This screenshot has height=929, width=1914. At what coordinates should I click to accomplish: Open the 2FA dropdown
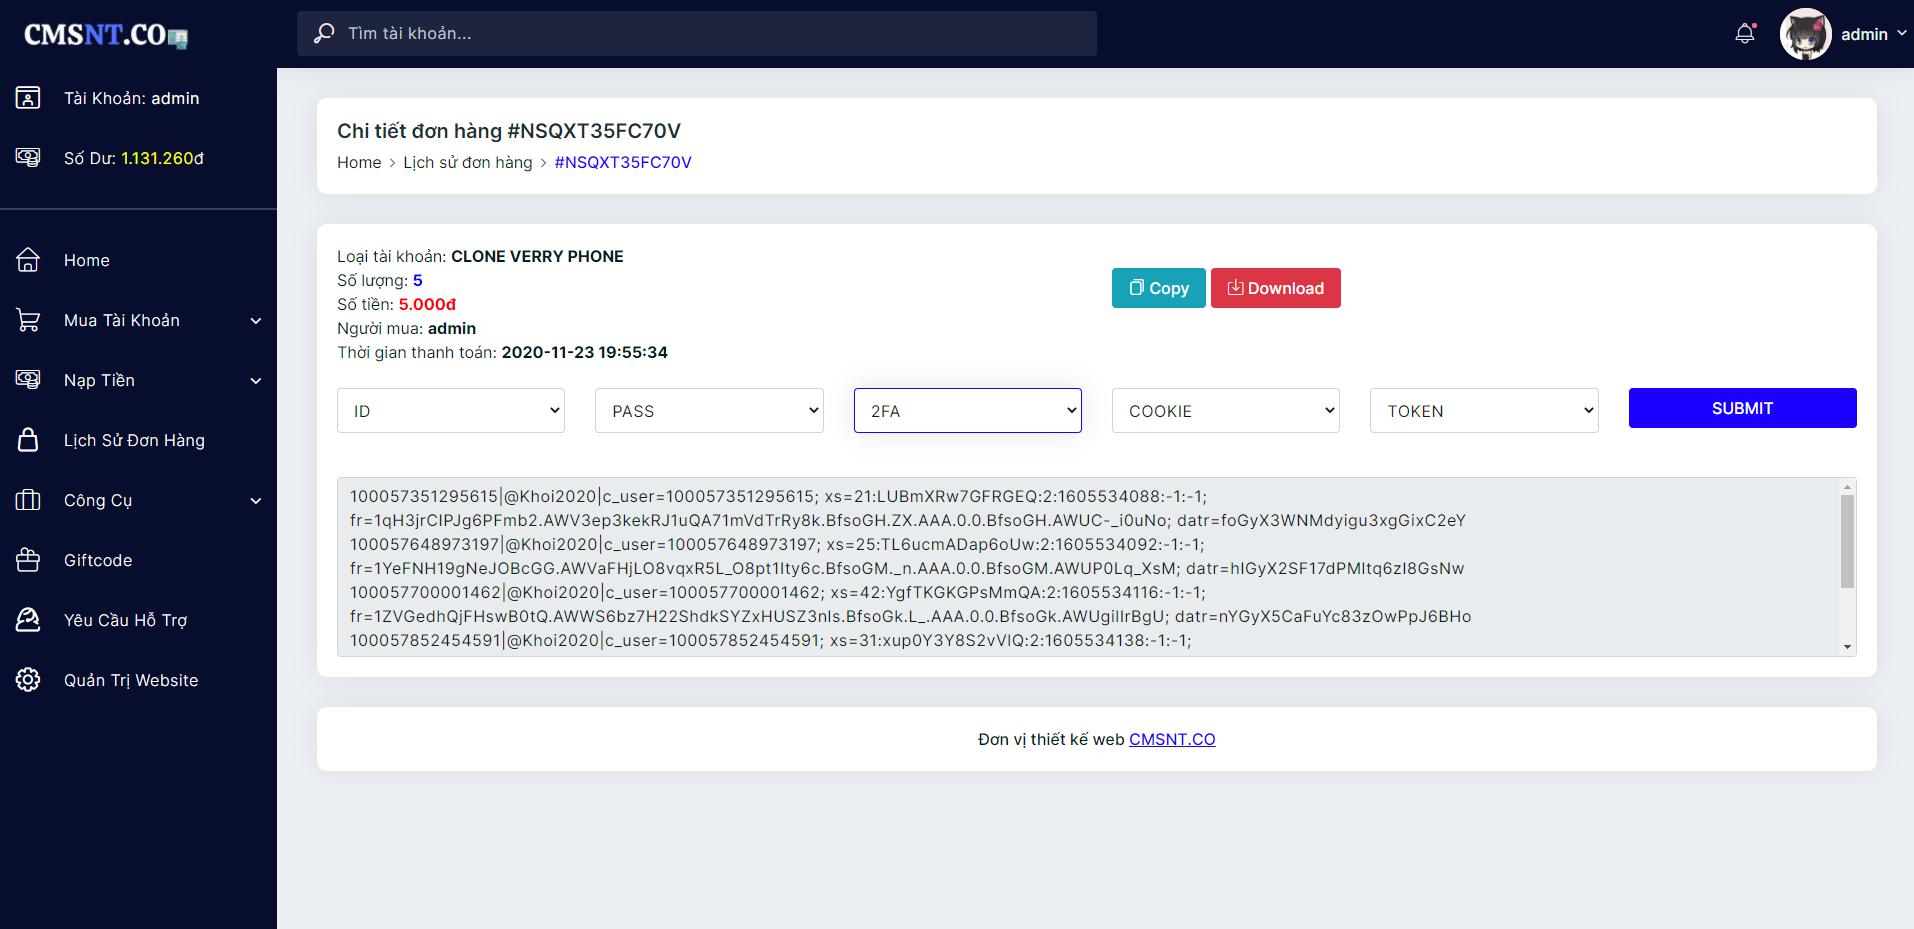pos(968,410)
